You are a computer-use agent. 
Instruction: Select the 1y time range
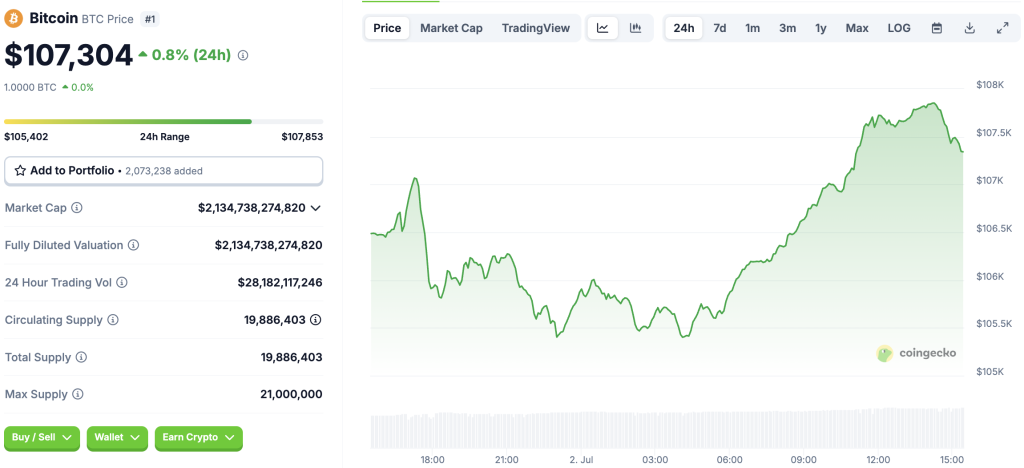(x=821, y=28)
